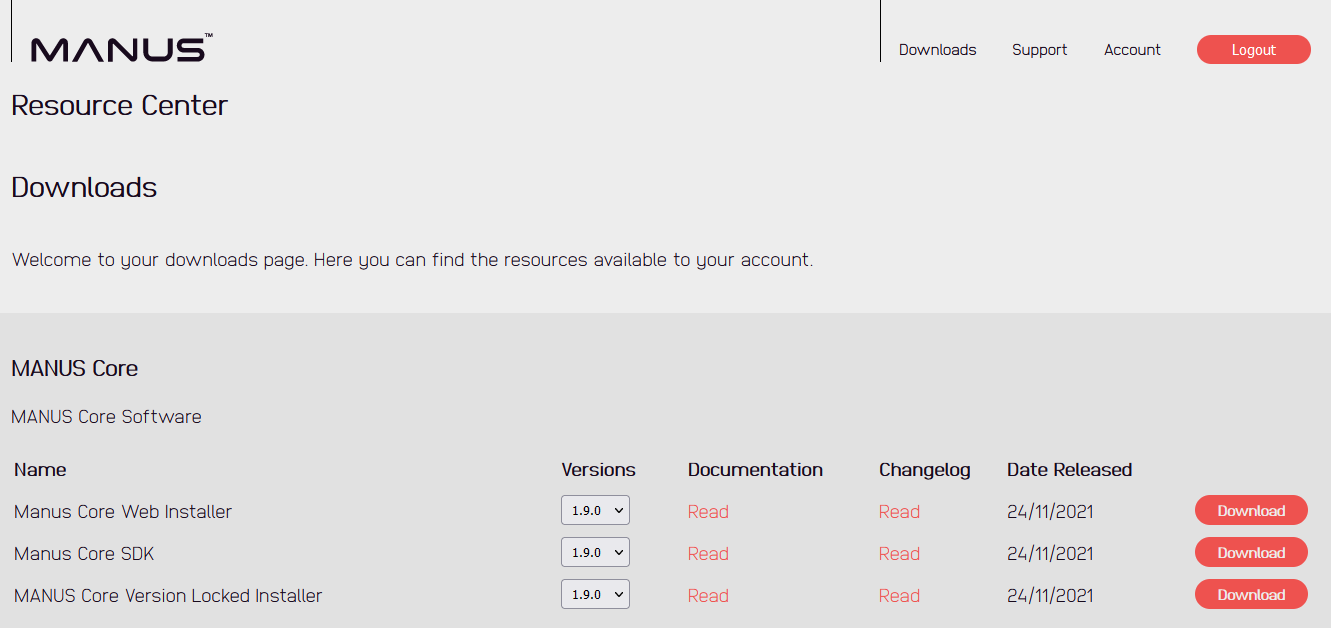Open version selector for Manus Core SDK
Viewport: 1331px width, 628px height.
[x=595, y=552]
